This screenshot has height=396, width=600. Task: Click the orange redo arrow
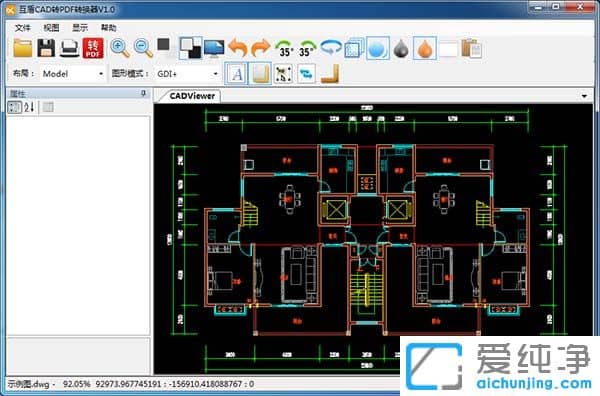261,48
